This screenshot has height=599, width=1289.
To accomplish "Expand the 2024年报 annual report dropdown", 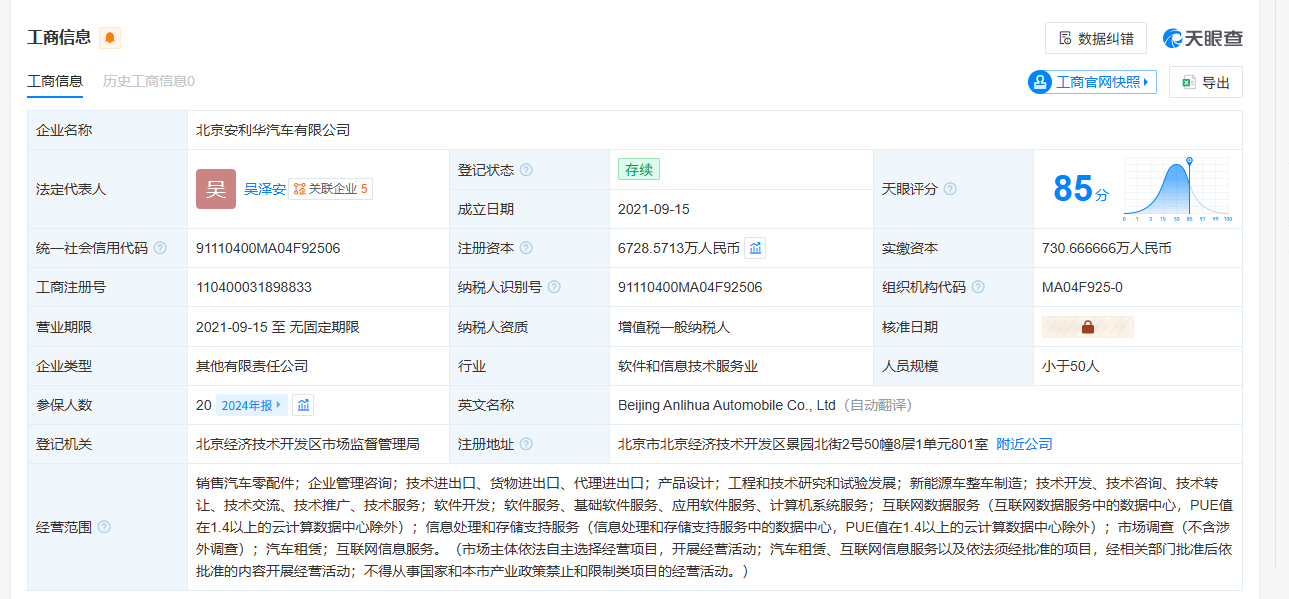I will (x=251, y=405).
